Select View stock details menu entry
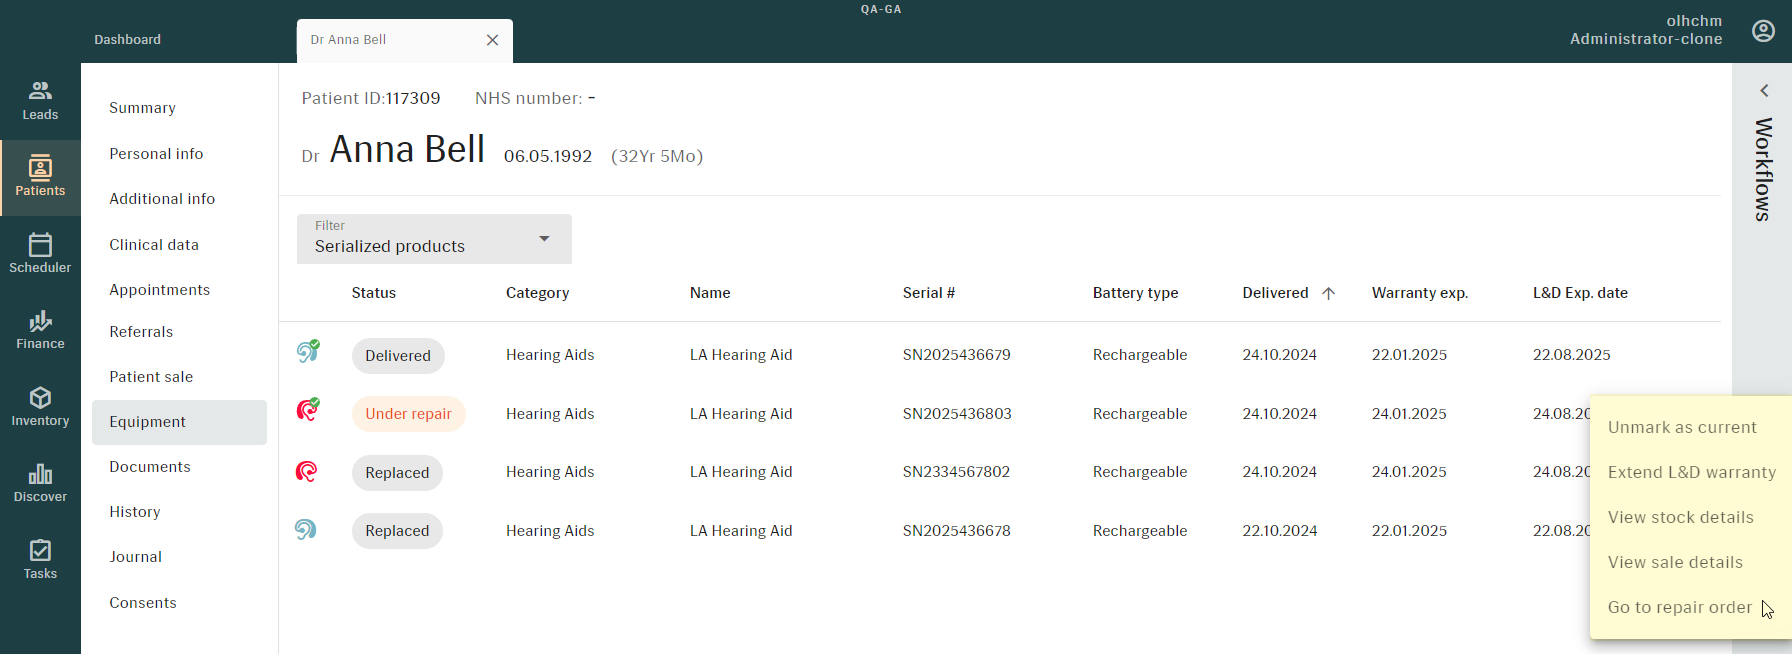This screenshot has height=654, width=1792. click(x=1680, y=517)
